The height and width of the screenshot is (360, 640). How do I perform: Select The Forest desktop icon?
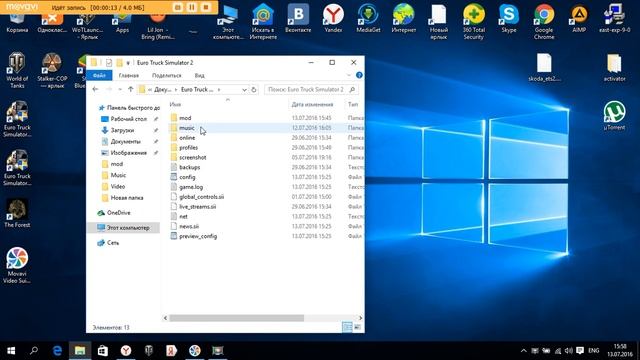point(17,213)
